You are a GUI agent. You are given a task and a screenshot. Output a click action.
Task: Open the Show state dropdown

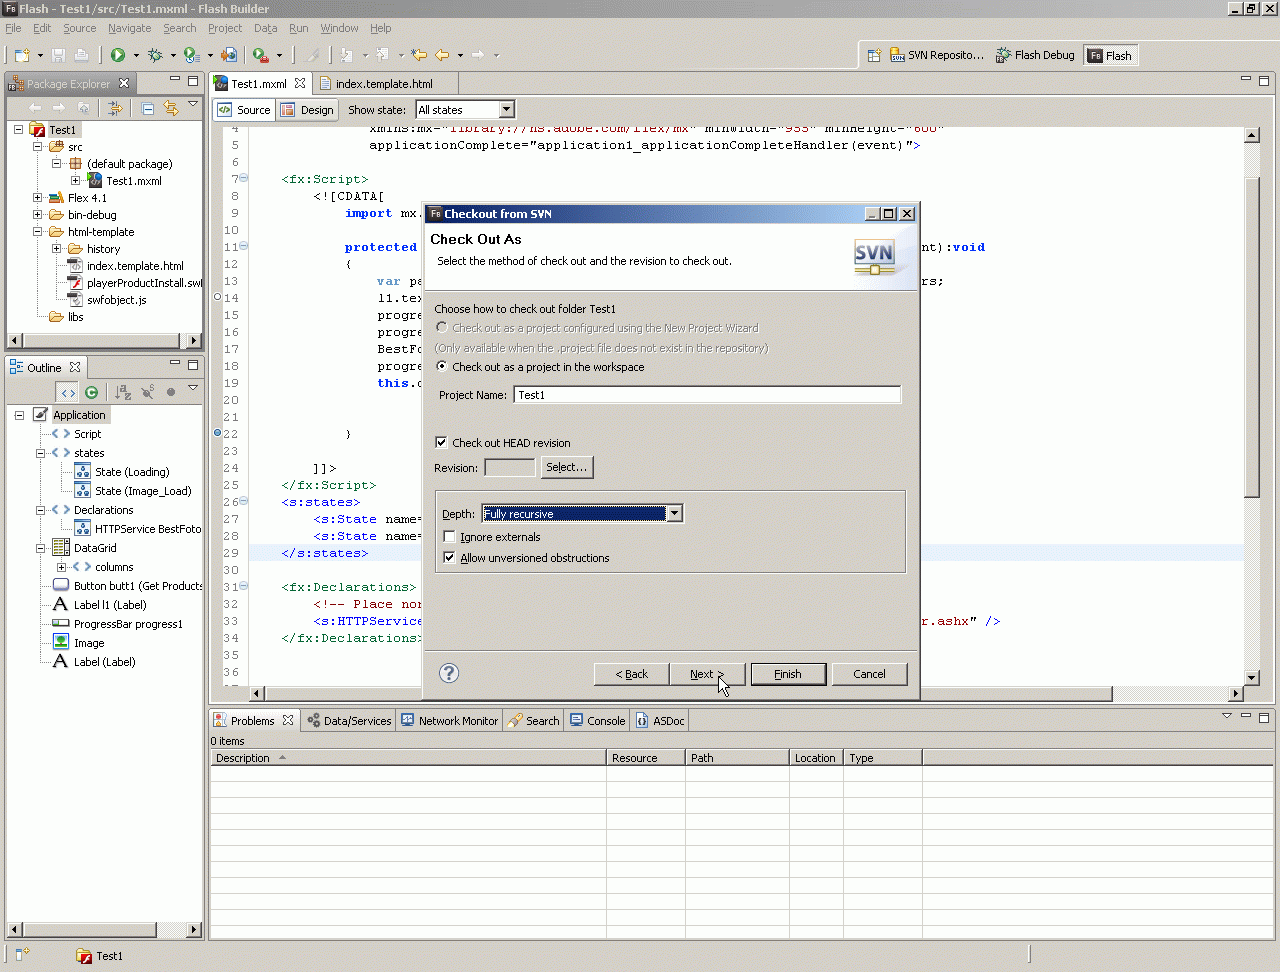pyautogui.click(x=506, y=110)
